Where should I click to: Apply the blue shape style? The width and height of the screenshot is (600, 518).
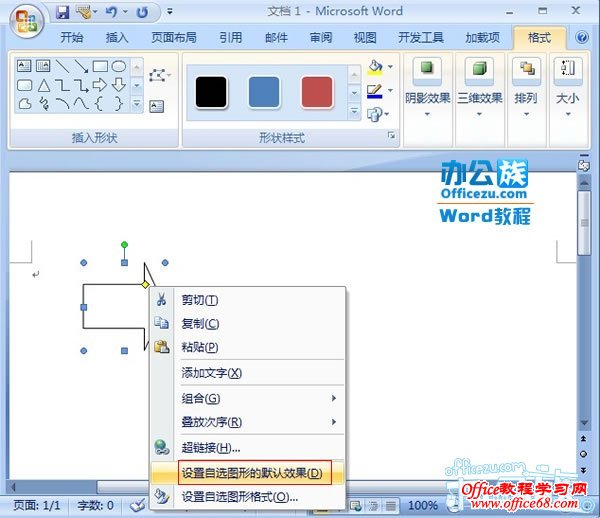click(x=264, y=92)
